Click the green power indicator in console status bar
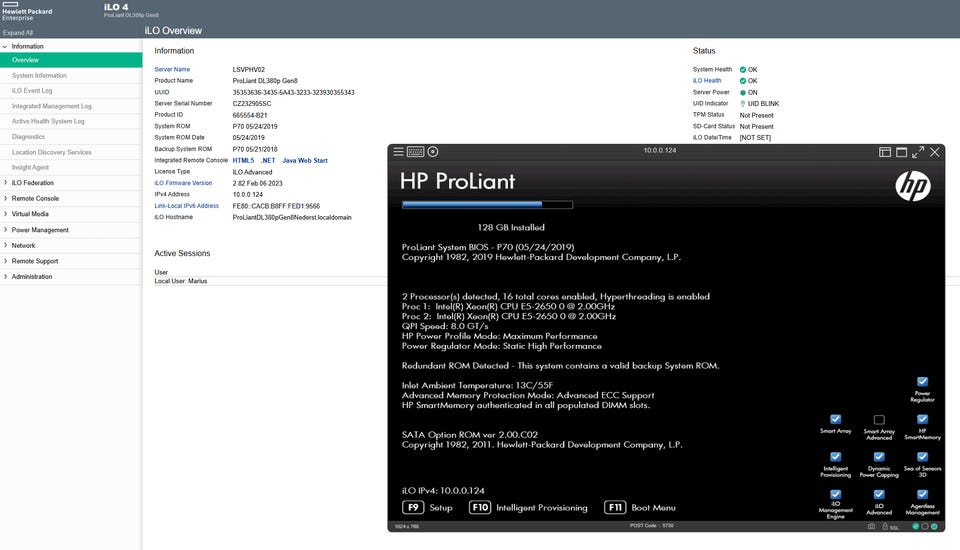The image size is (960, 550). (934, 527)
